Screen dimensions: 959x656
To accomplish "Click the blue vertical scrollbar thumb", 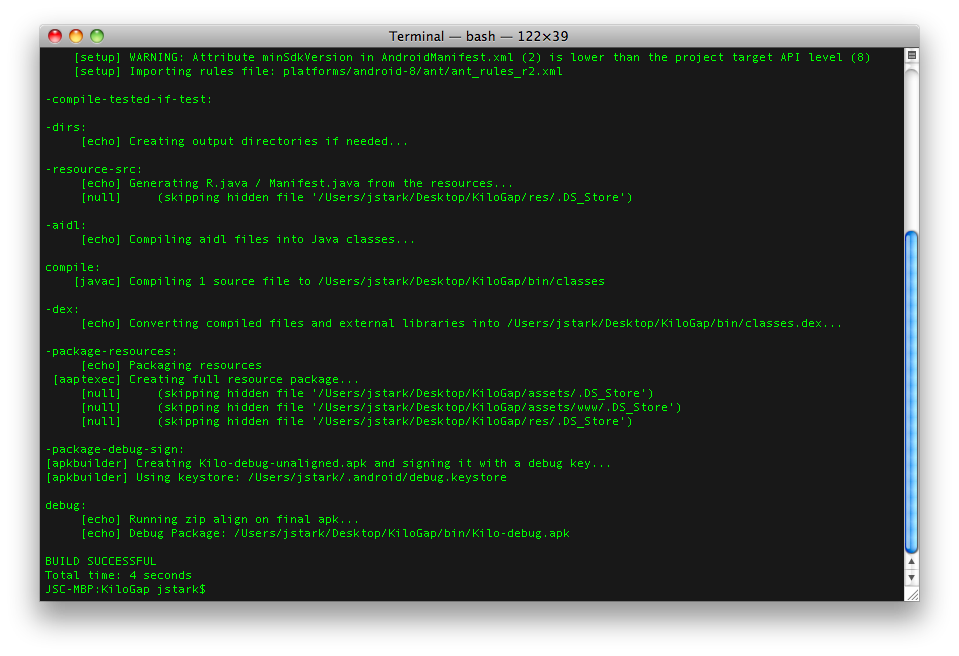I will pyautogui.click(x=910, y=390).
